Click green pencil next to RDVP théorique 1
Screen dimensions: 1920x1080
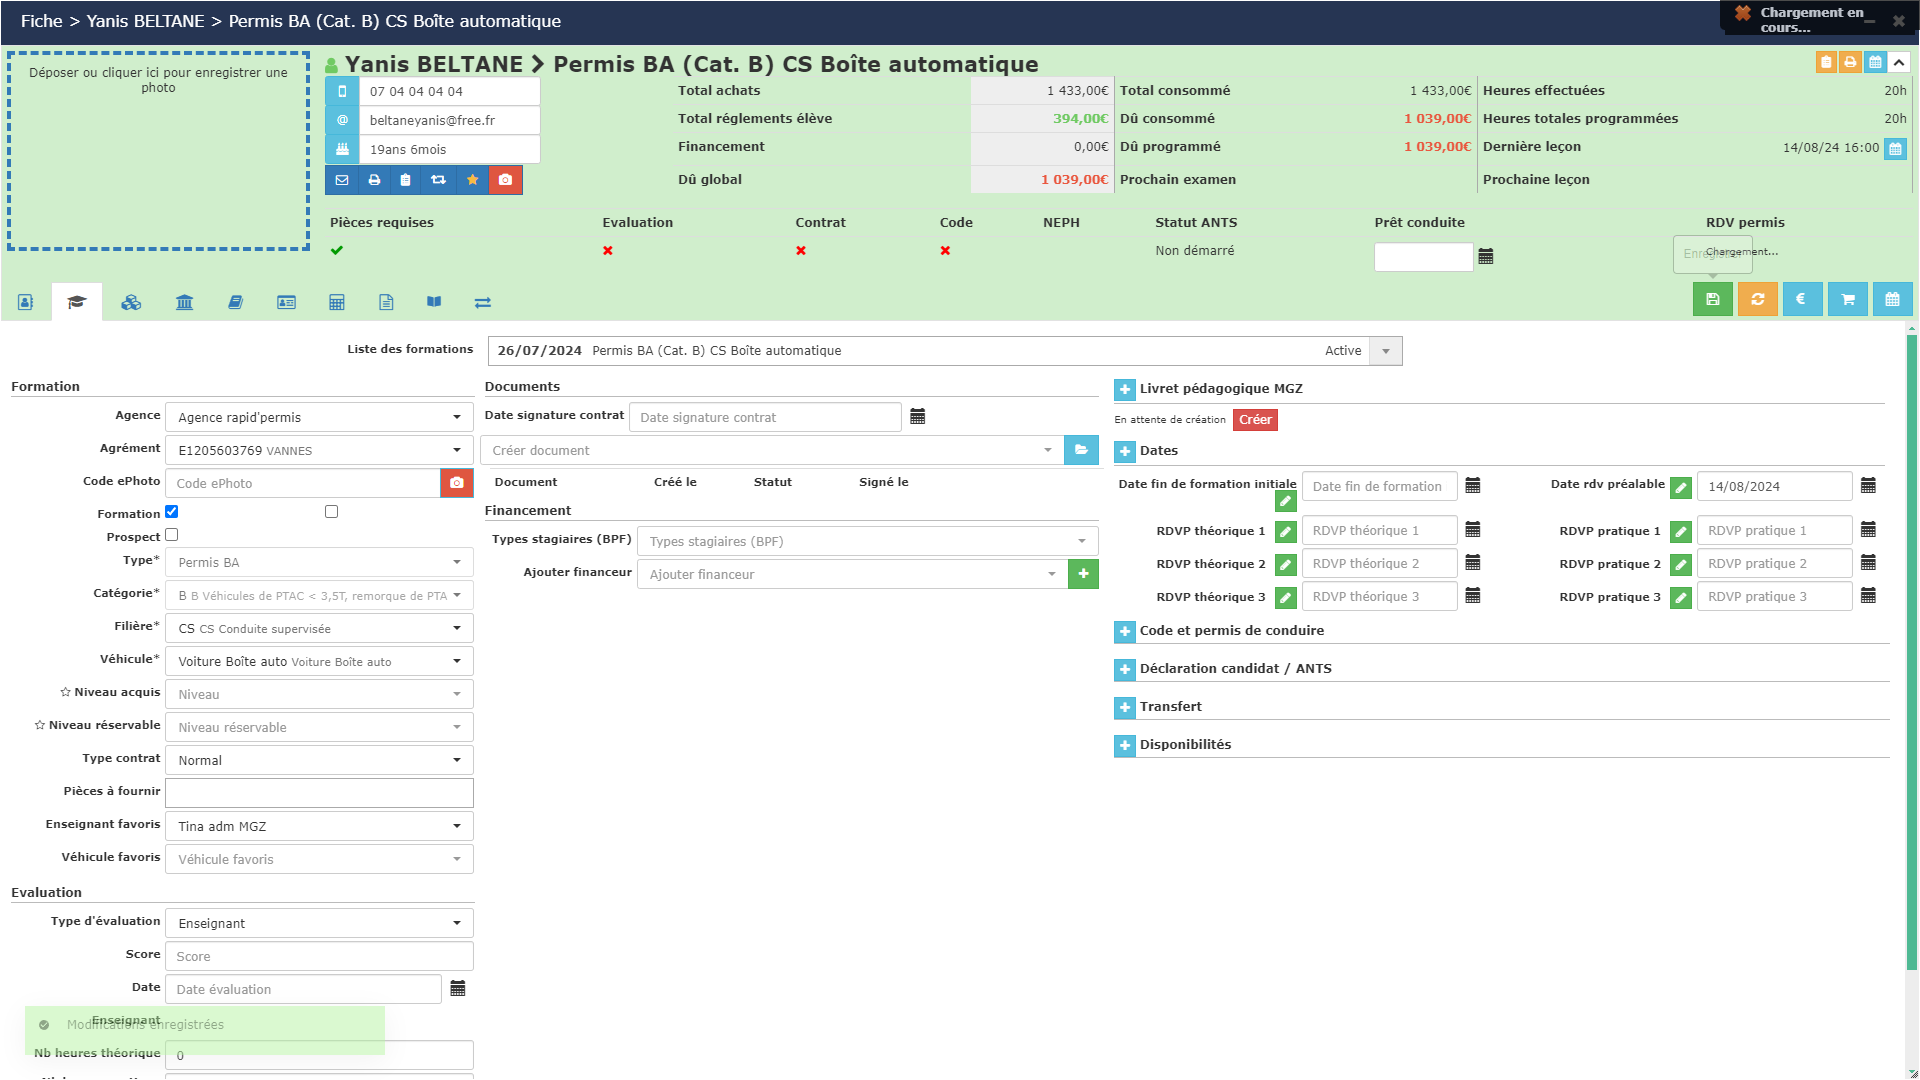(1286, 532)
